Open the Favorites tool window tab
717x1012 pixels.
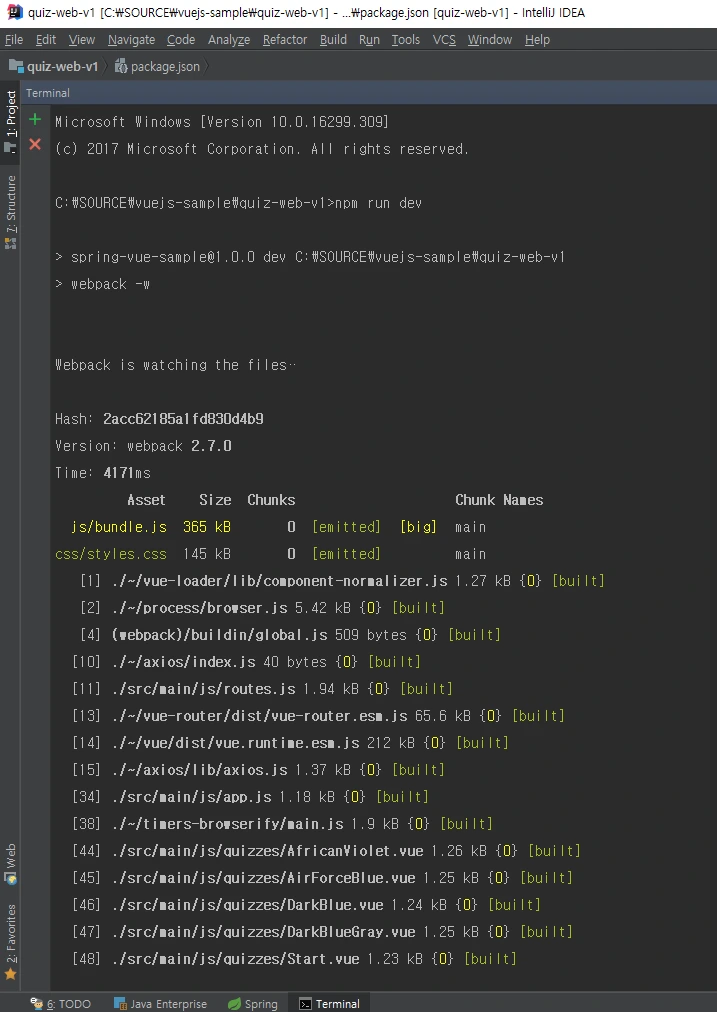pos(10,941)
